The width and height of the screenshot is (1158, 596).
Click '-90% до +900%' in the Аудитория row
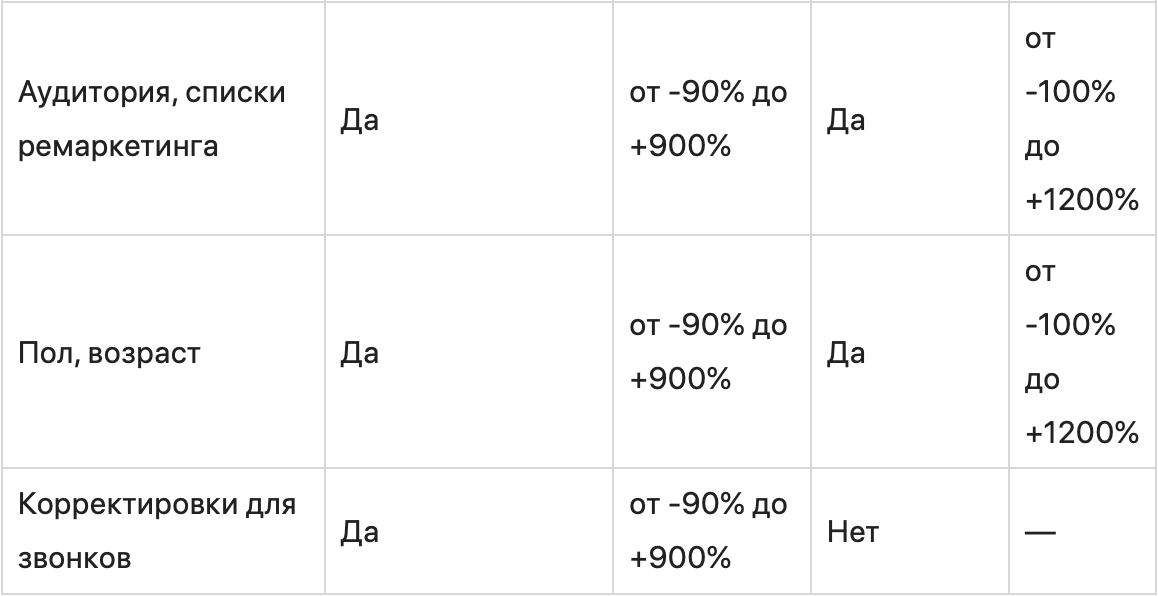[x=708, y=120]
